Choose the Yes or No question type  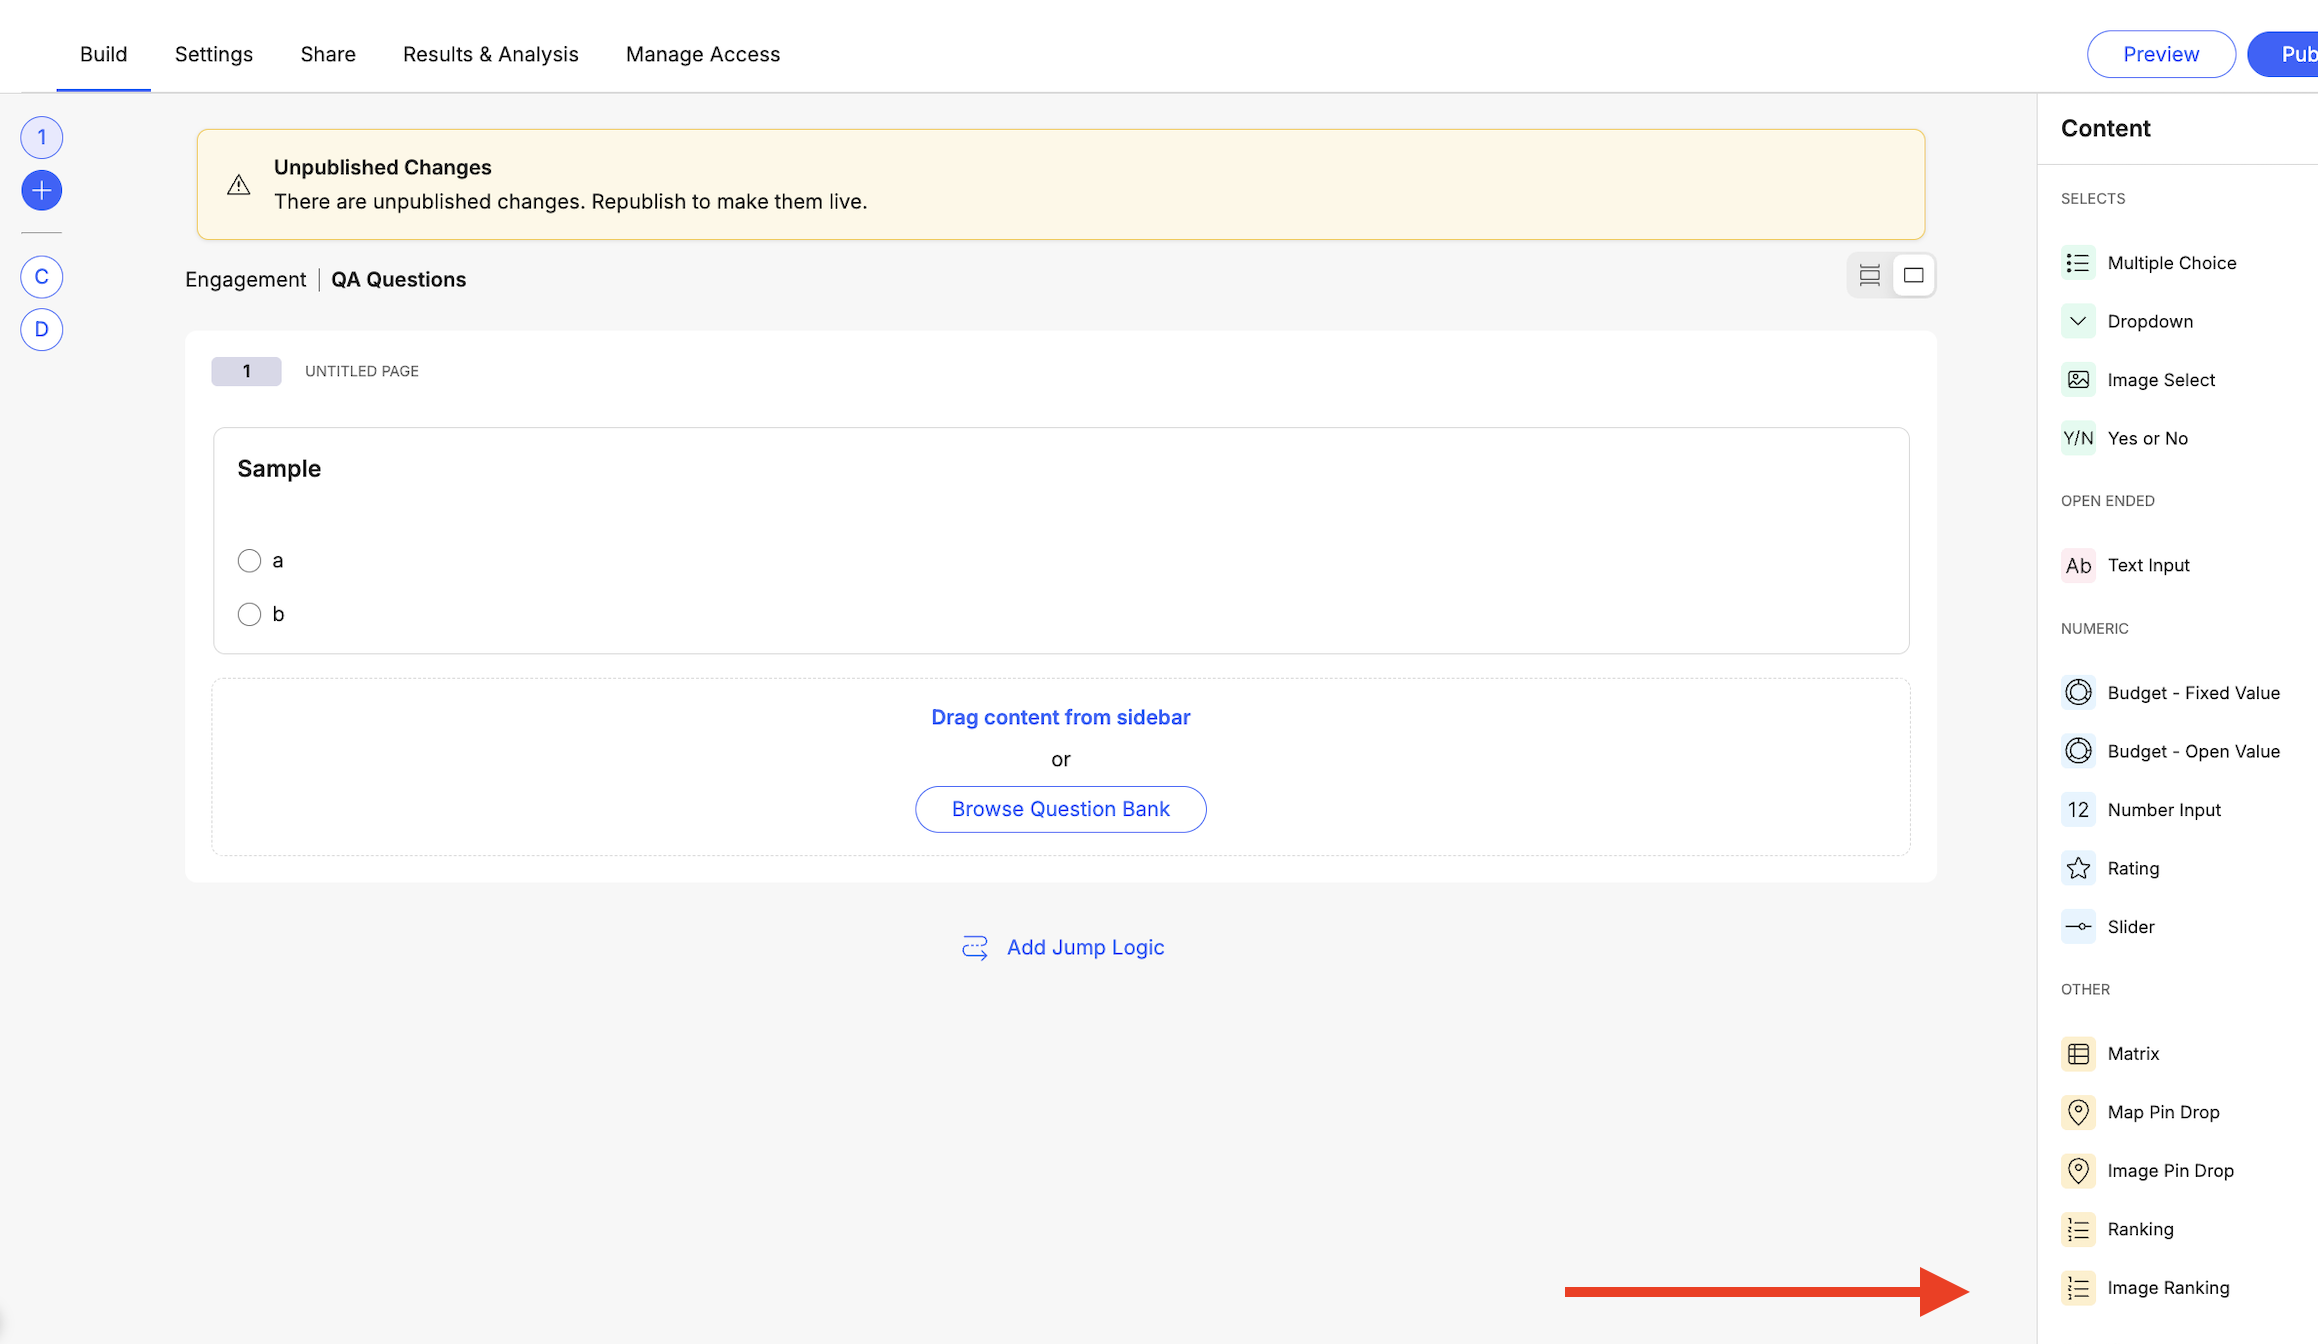(x=2146, y=438)
